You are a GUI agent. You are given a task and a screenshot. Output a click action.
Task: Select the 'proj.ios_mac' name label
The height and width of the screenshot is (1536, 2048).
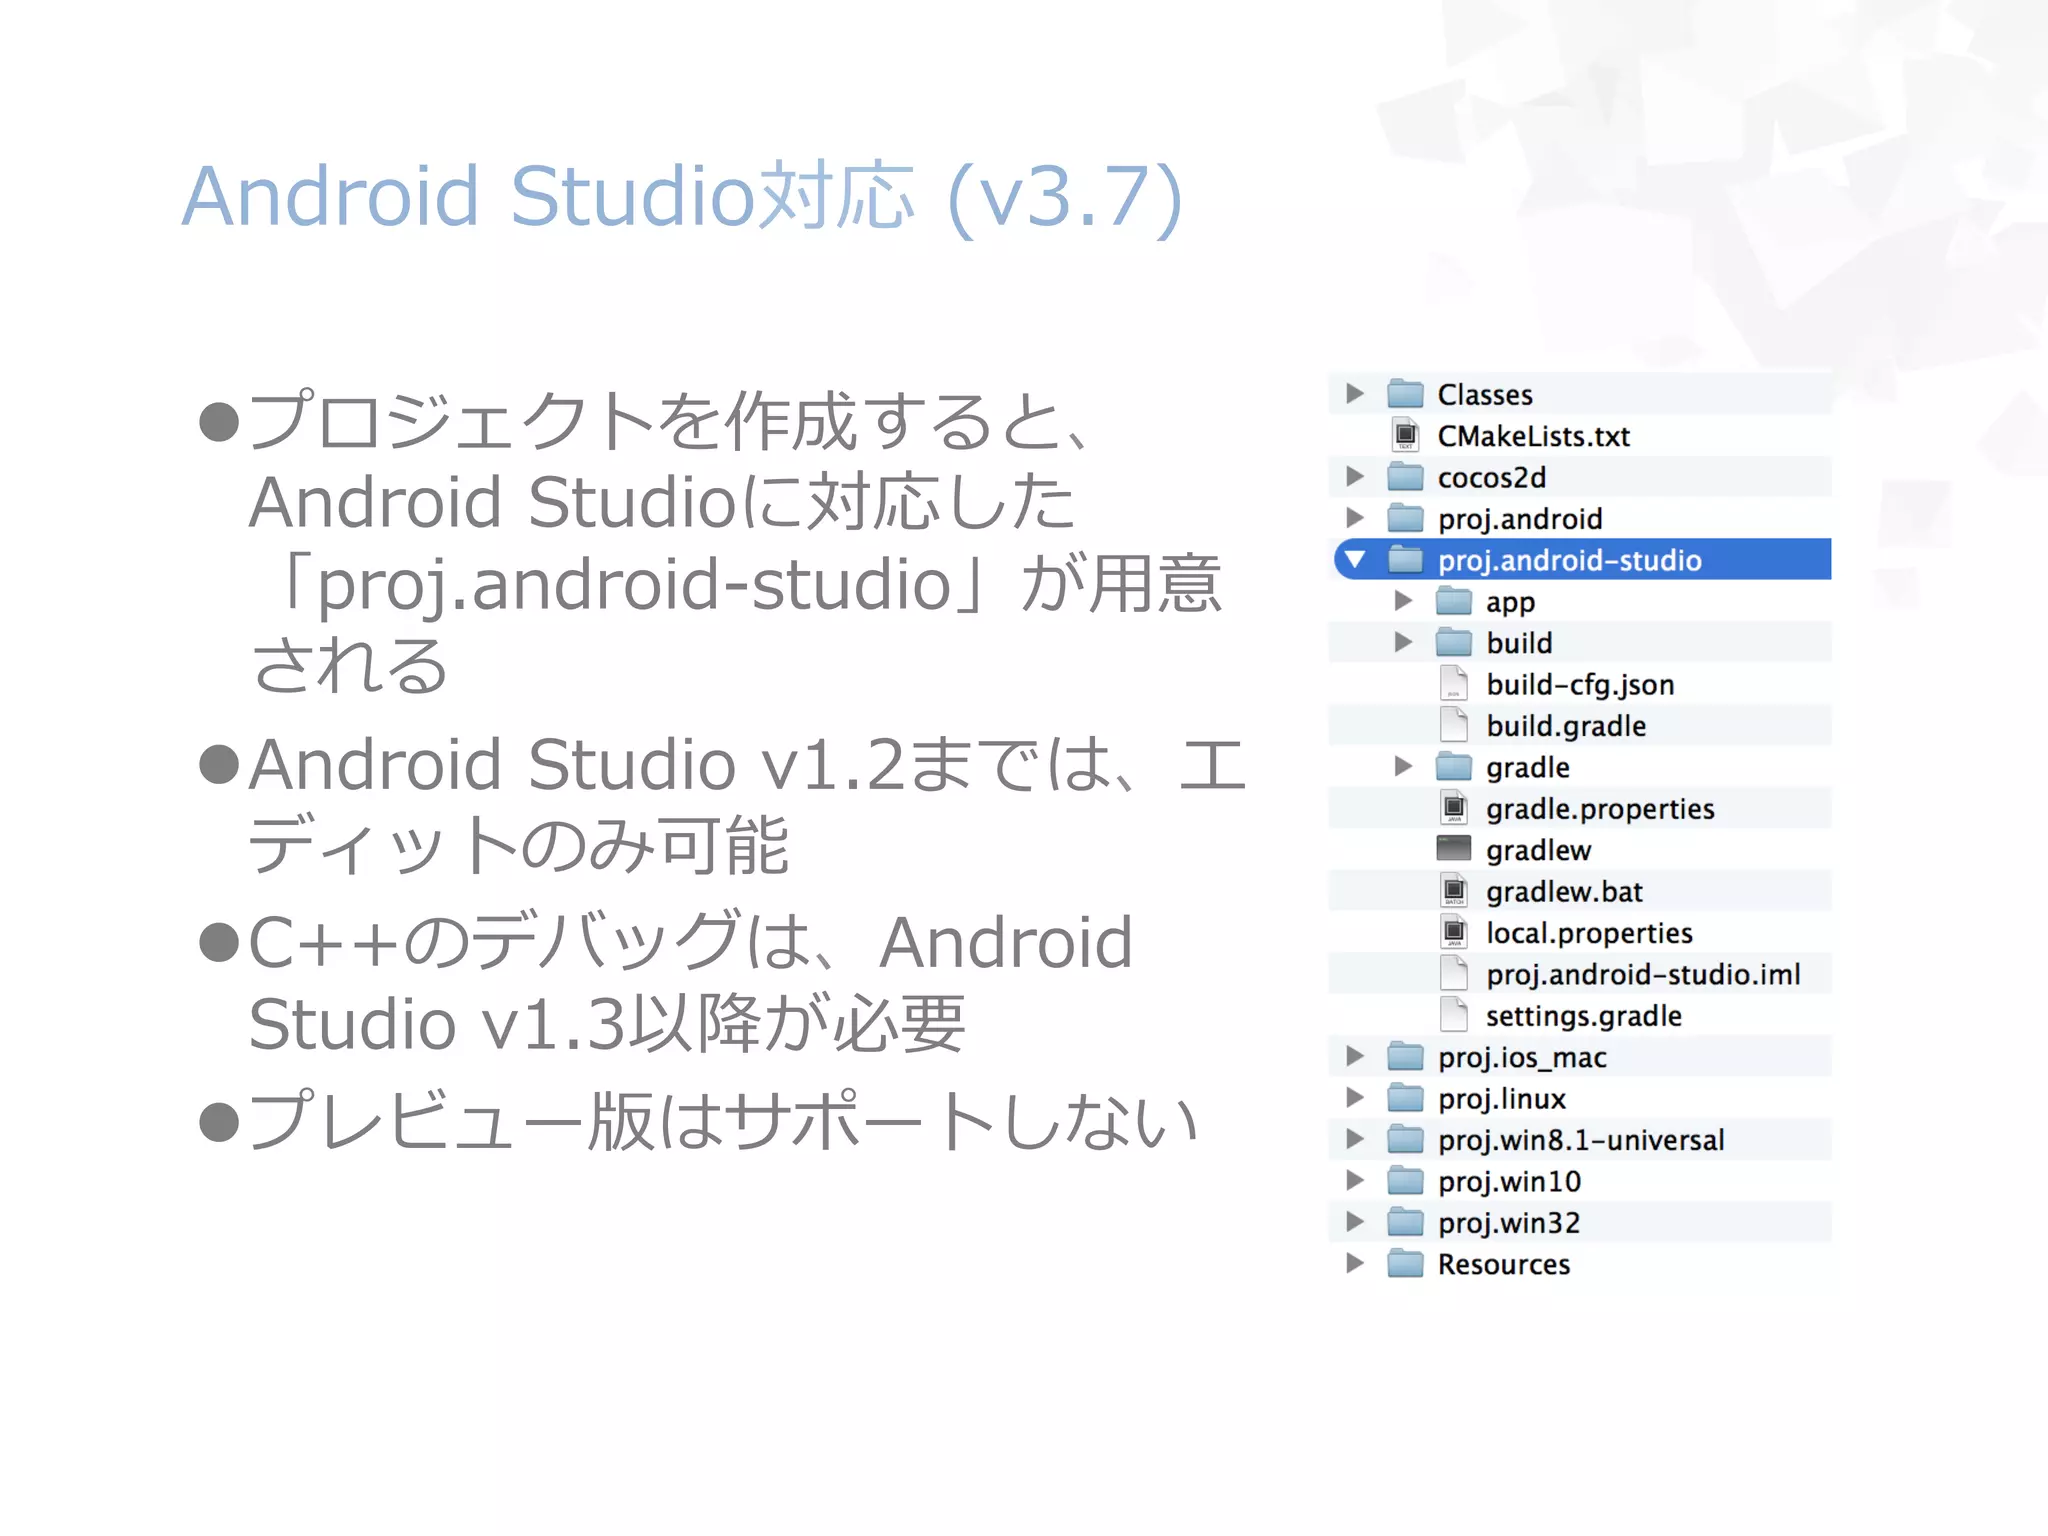coord(1522,1058)
